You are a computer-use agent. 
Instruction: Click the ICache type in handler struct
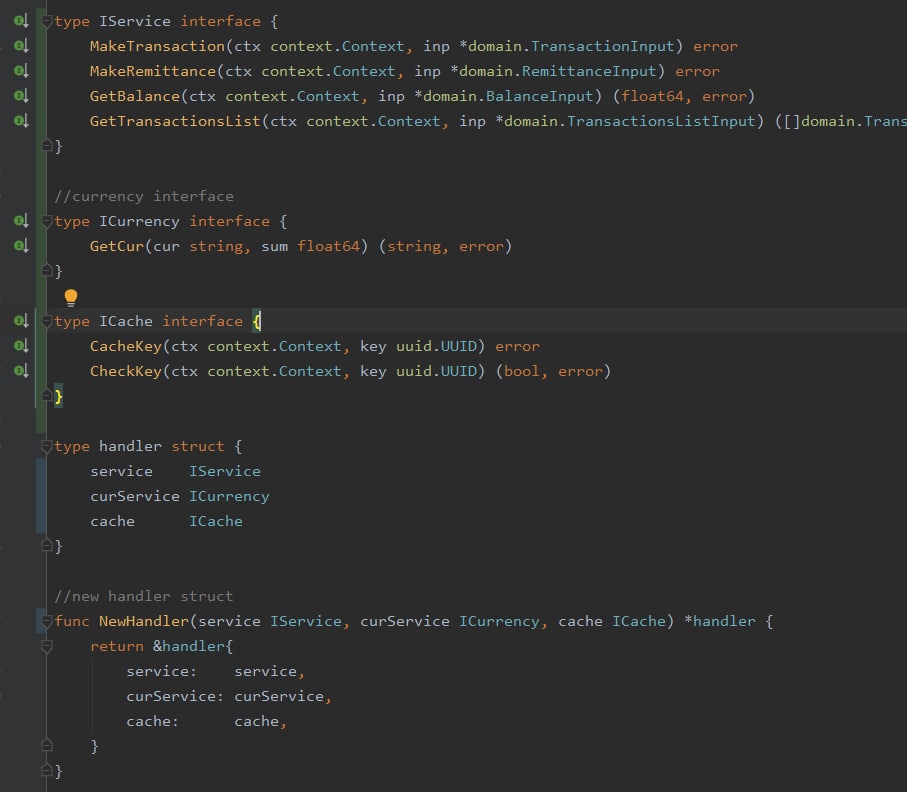click(x=216, y=521)
